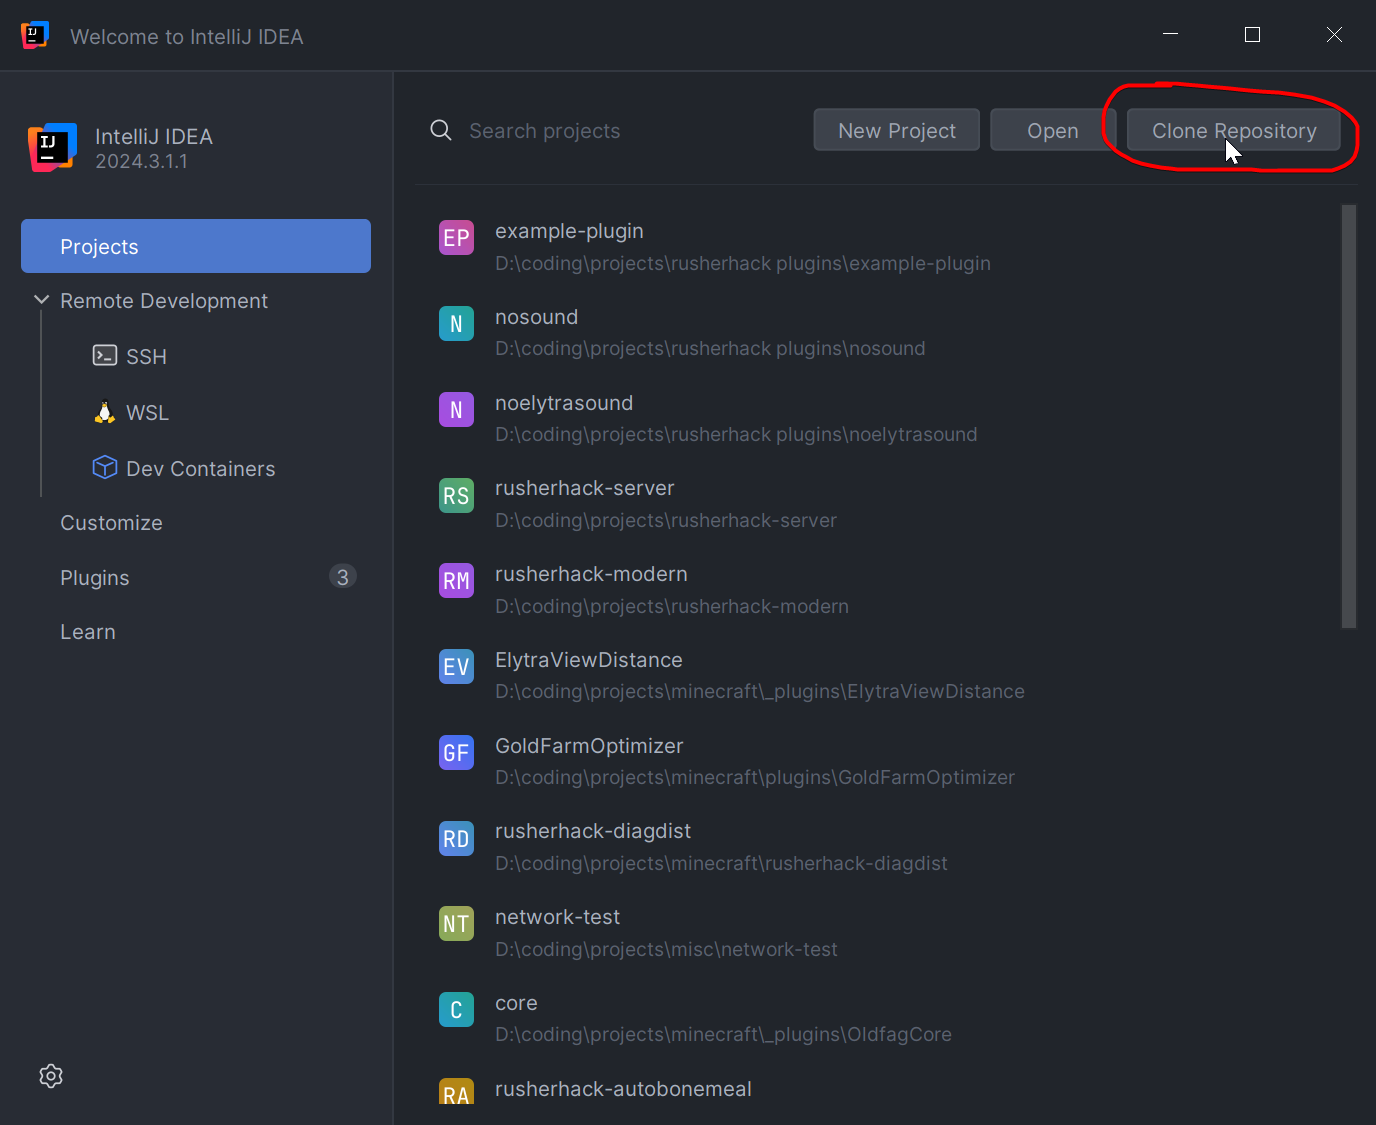The width and height of the screenshot is (1376, 1125).
Task: Open the GoldFarmOptimizer project
Action: point(589,746)
